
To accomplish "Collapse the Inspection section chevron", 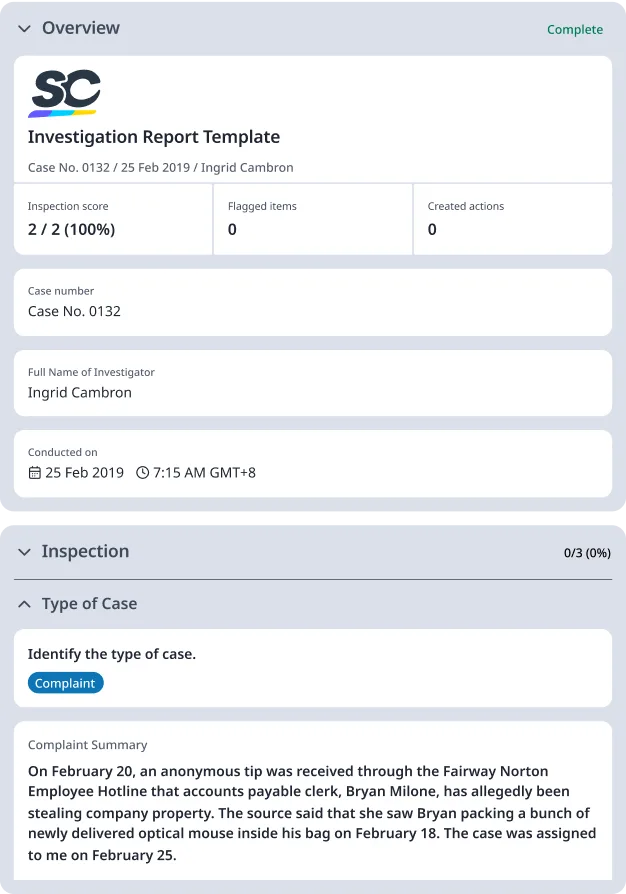I will click(25, 552).
